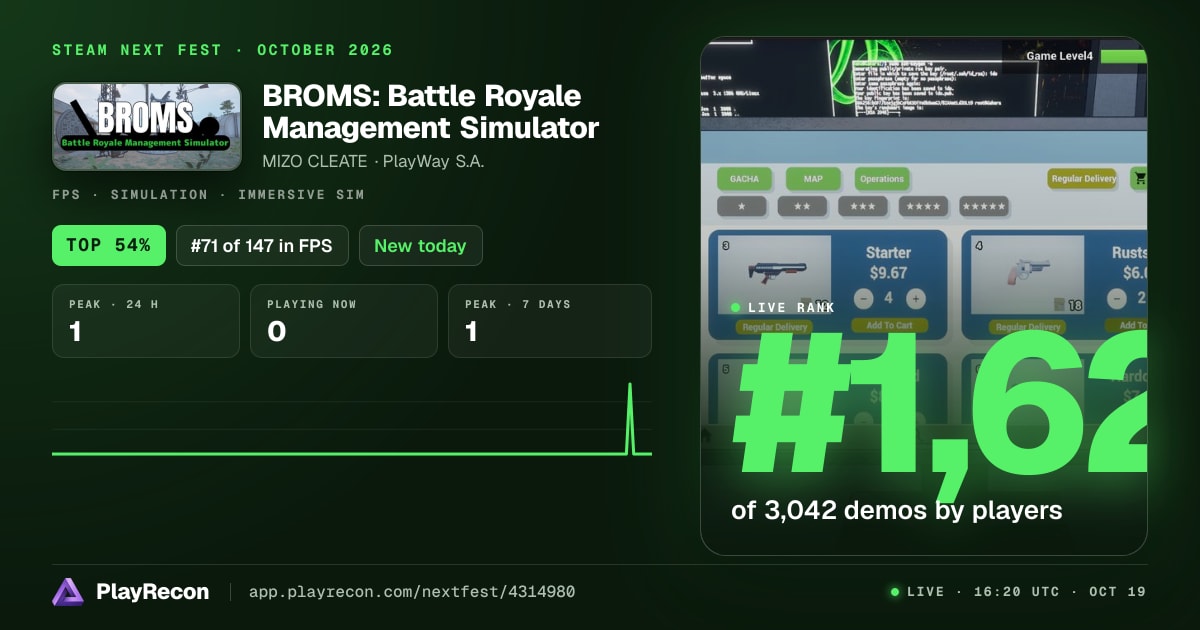
Task: Click the Rusty revolver weapon image
Action: click(1027, 272)
